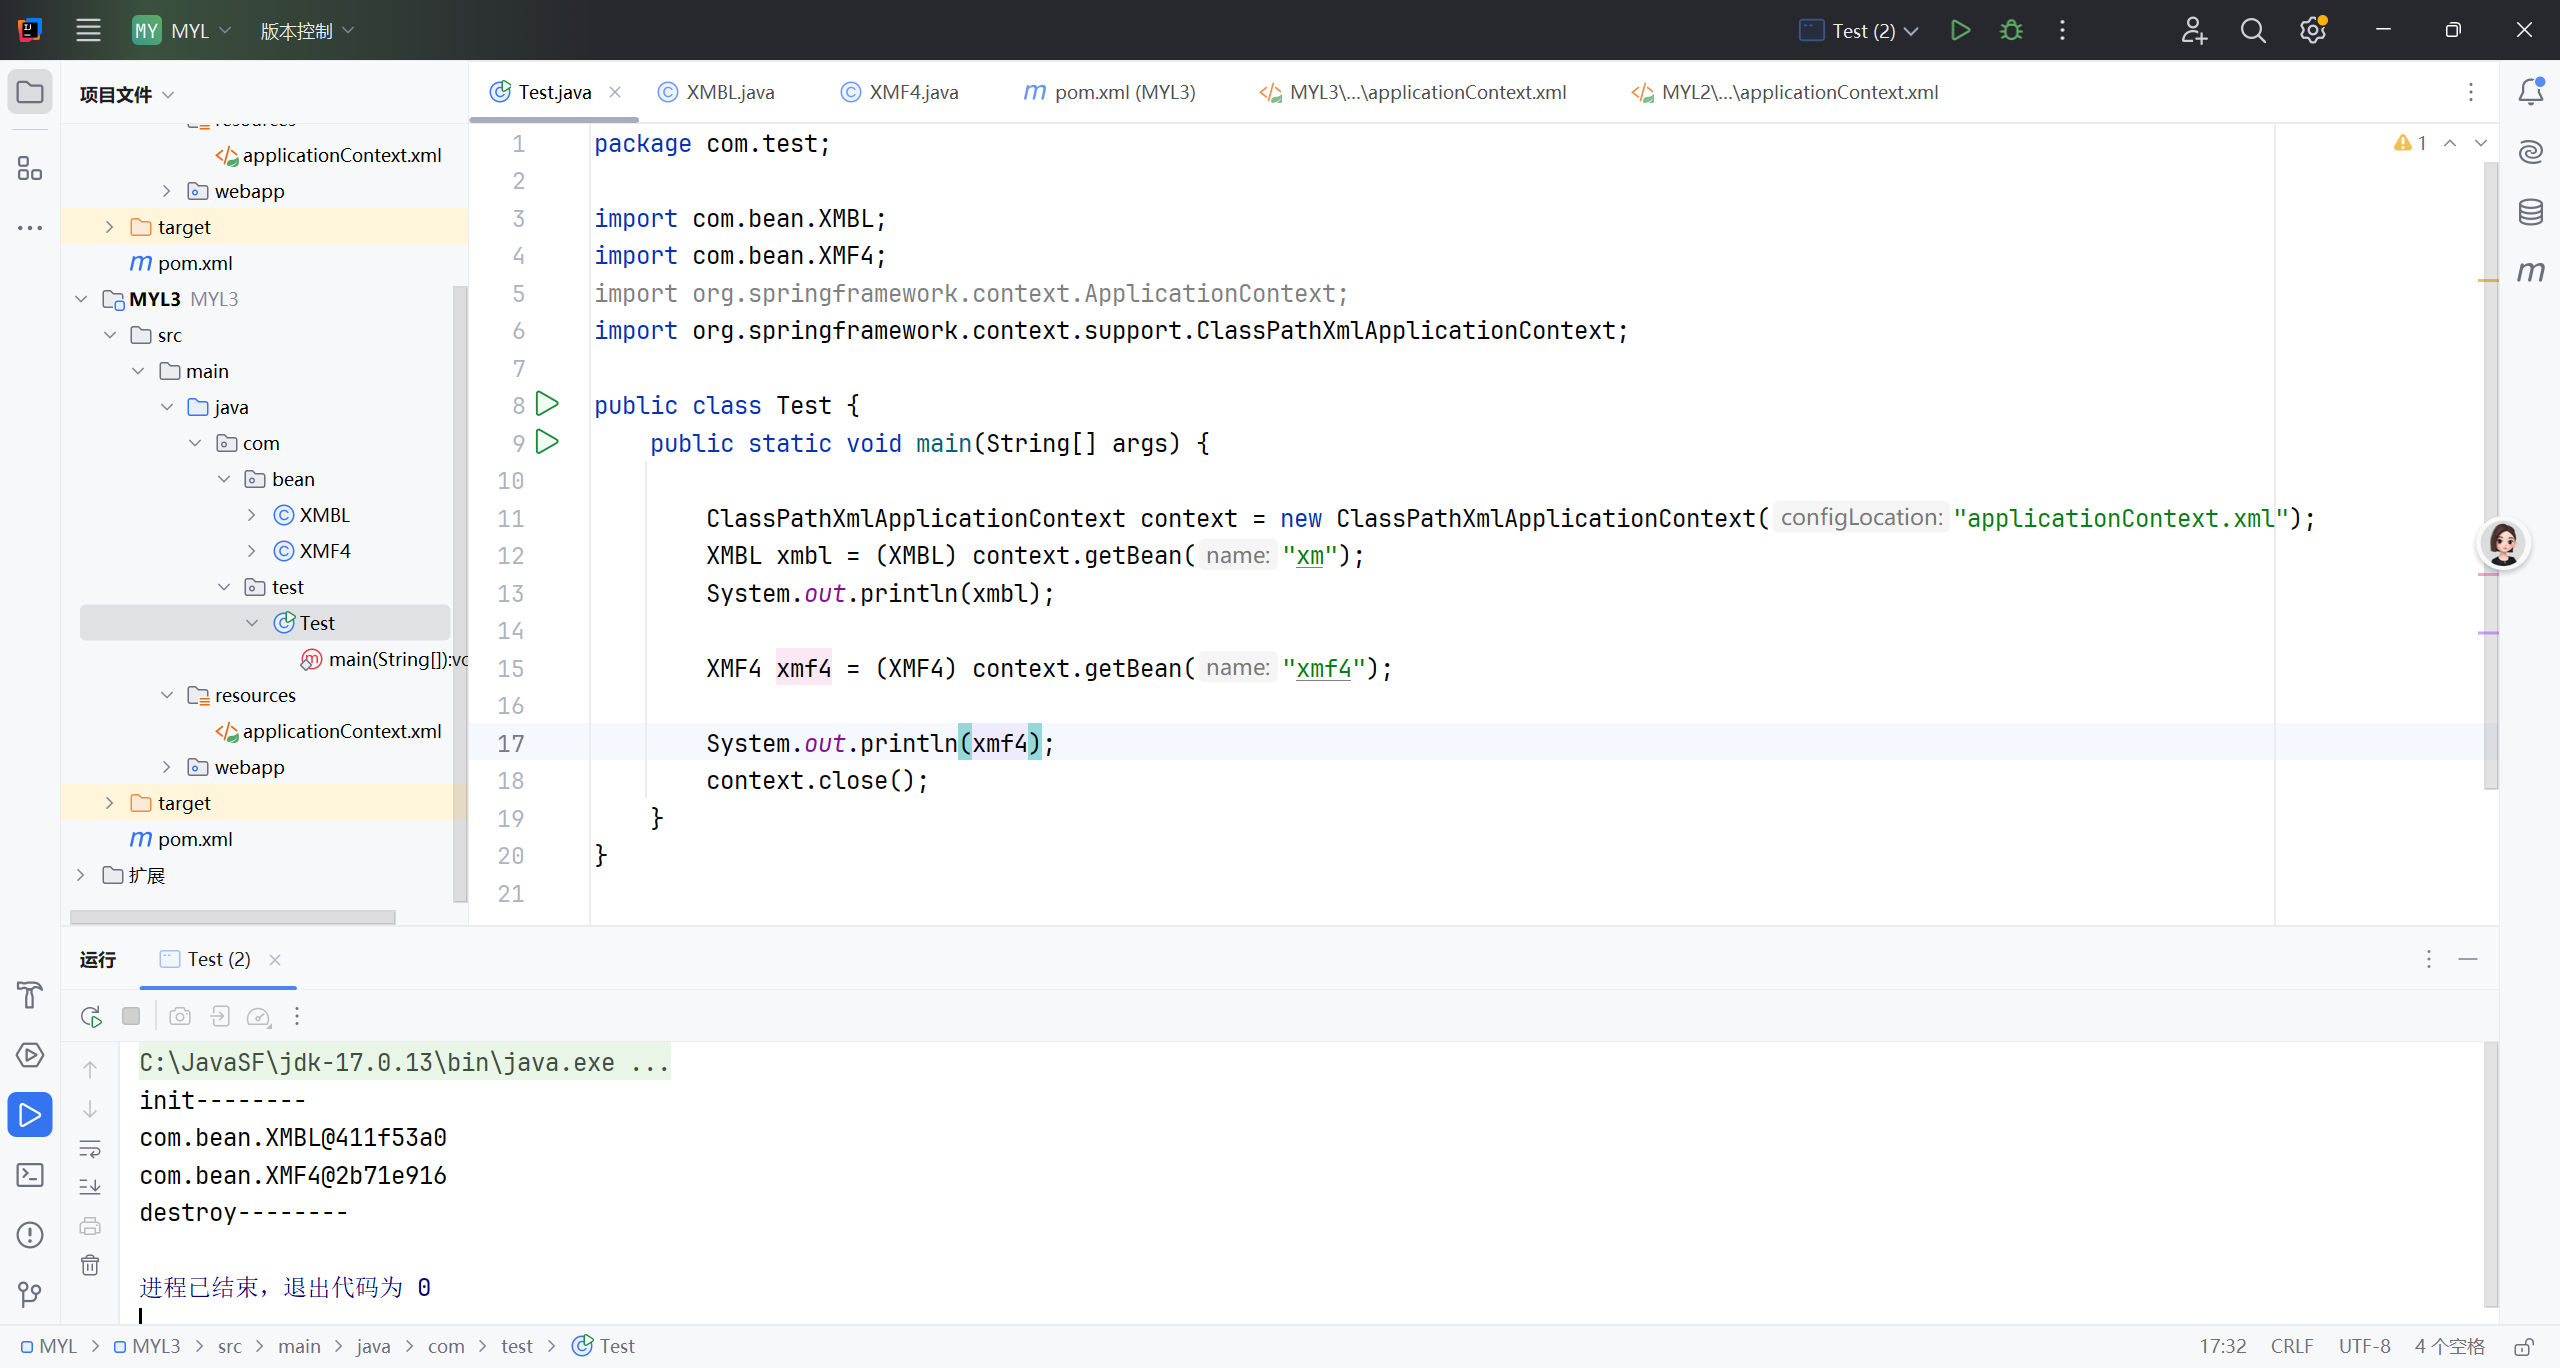Click the Debug bug icon in toolbar
Viewport: 2560px width, 1368px height.
pyautogui.click(x=2011, y=31)
